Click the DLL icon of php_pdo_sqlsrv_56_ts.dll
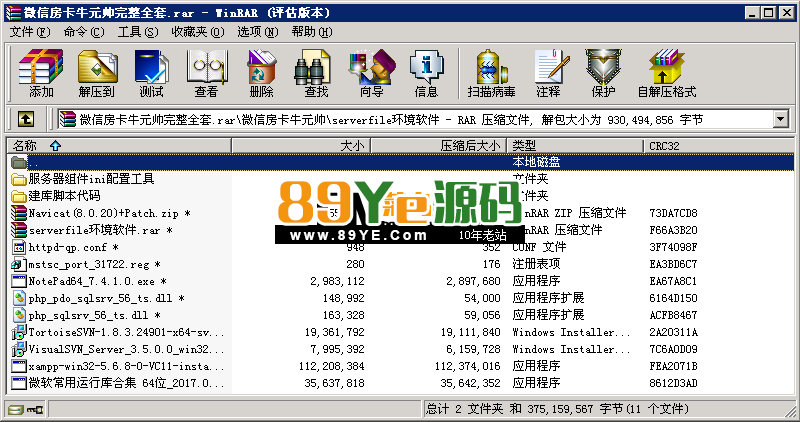The height and width of the screenshot is (422, 800). (19, 298)
